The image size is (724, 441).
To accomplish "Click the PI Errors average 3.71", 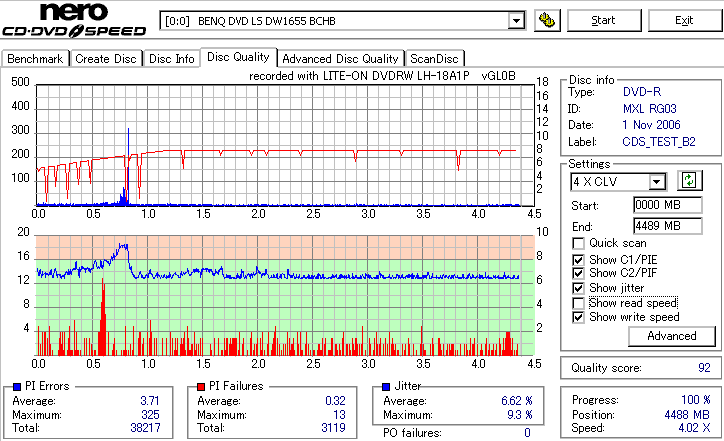I will pos(150,401).
